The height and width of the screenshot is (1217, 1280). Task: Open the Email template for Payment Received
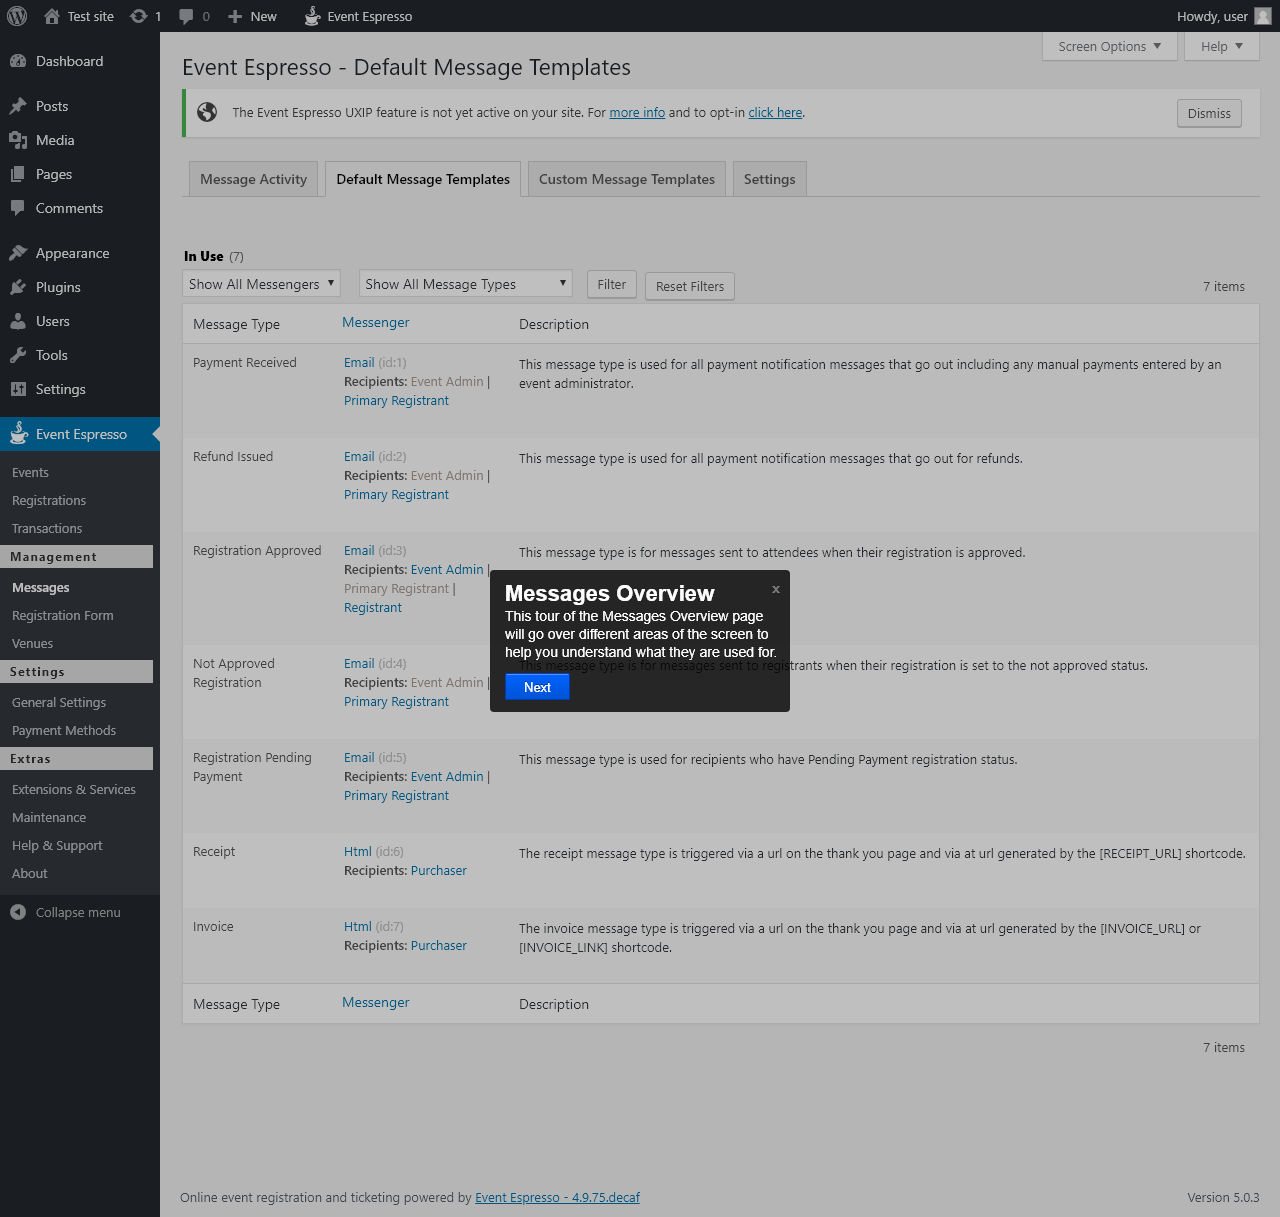coord(359,362)
